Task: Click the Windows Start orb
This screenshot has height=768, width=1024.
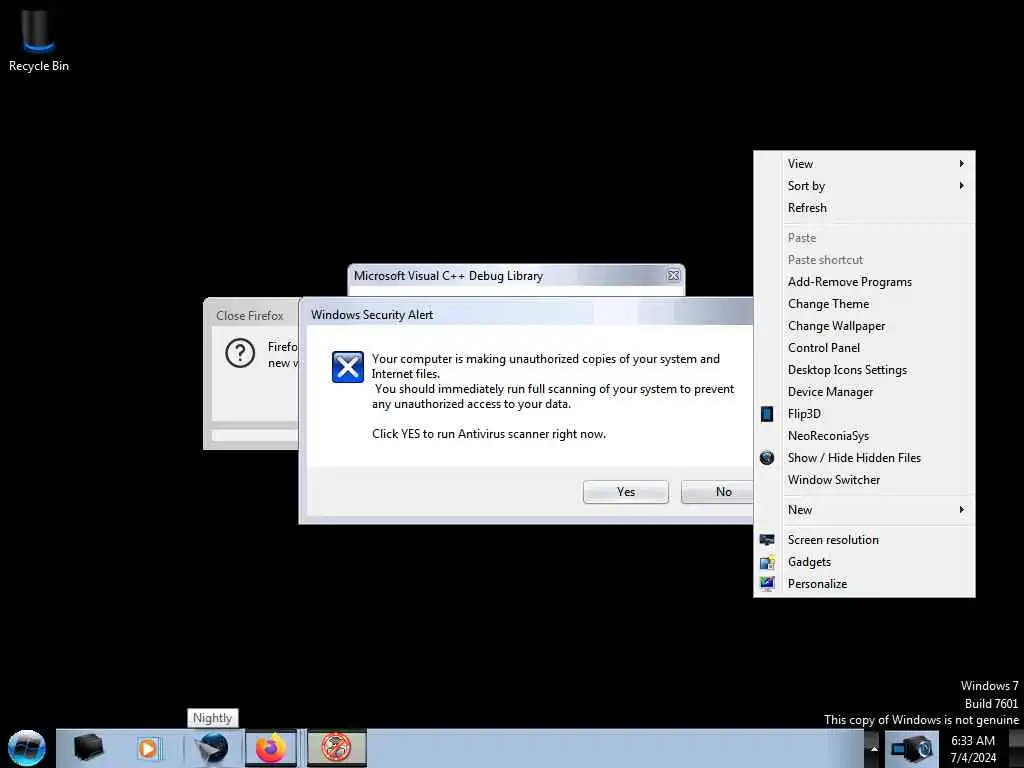Action: pos(26,748)
